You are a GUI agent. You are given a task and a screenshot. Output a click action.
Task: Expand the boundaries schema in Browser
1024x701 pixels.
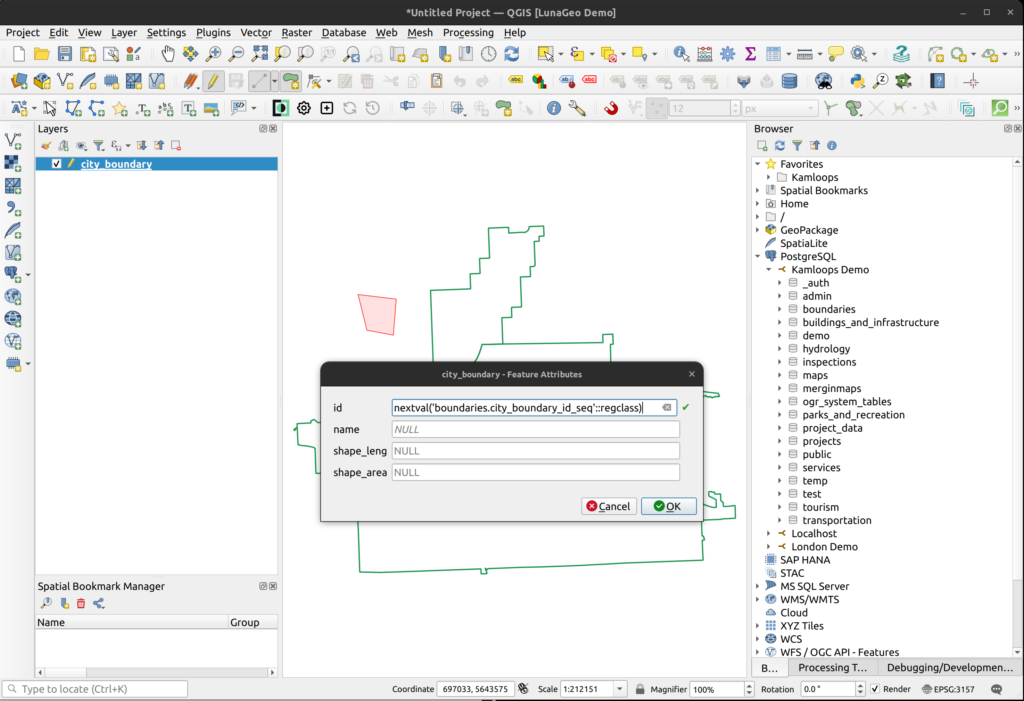(779, 309)
